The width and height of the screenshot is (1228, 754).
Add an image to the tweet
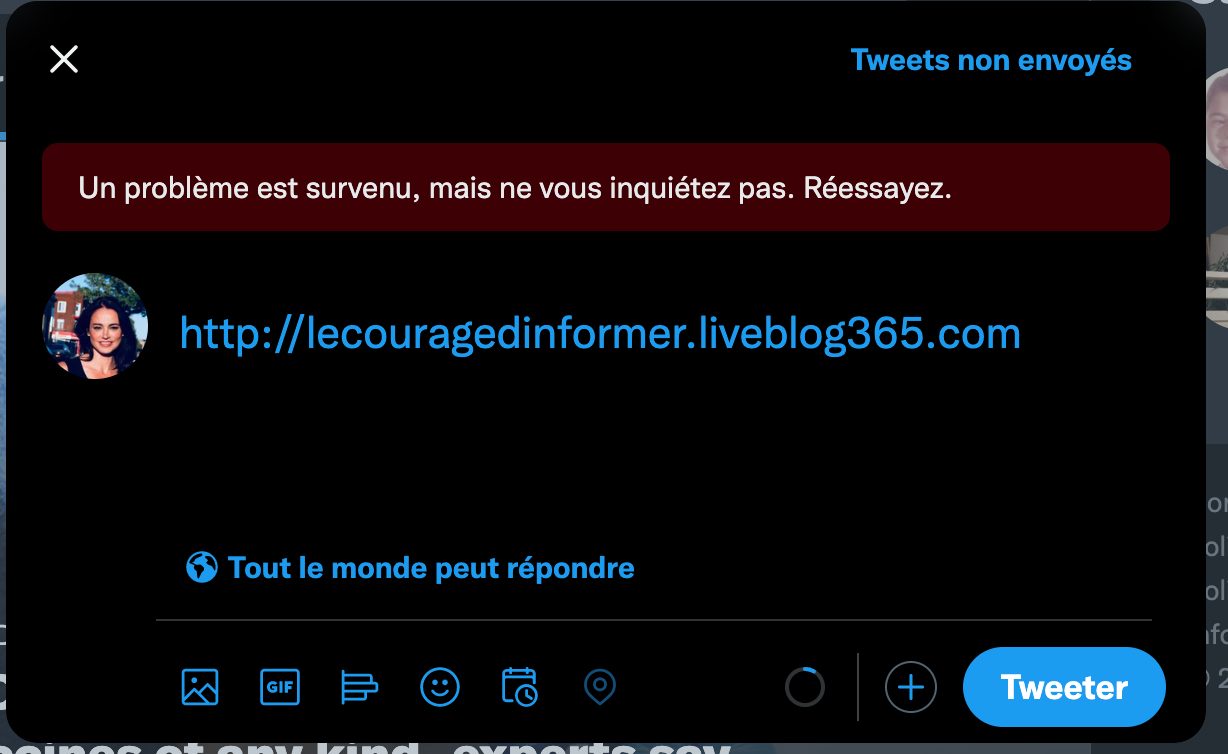200,687
